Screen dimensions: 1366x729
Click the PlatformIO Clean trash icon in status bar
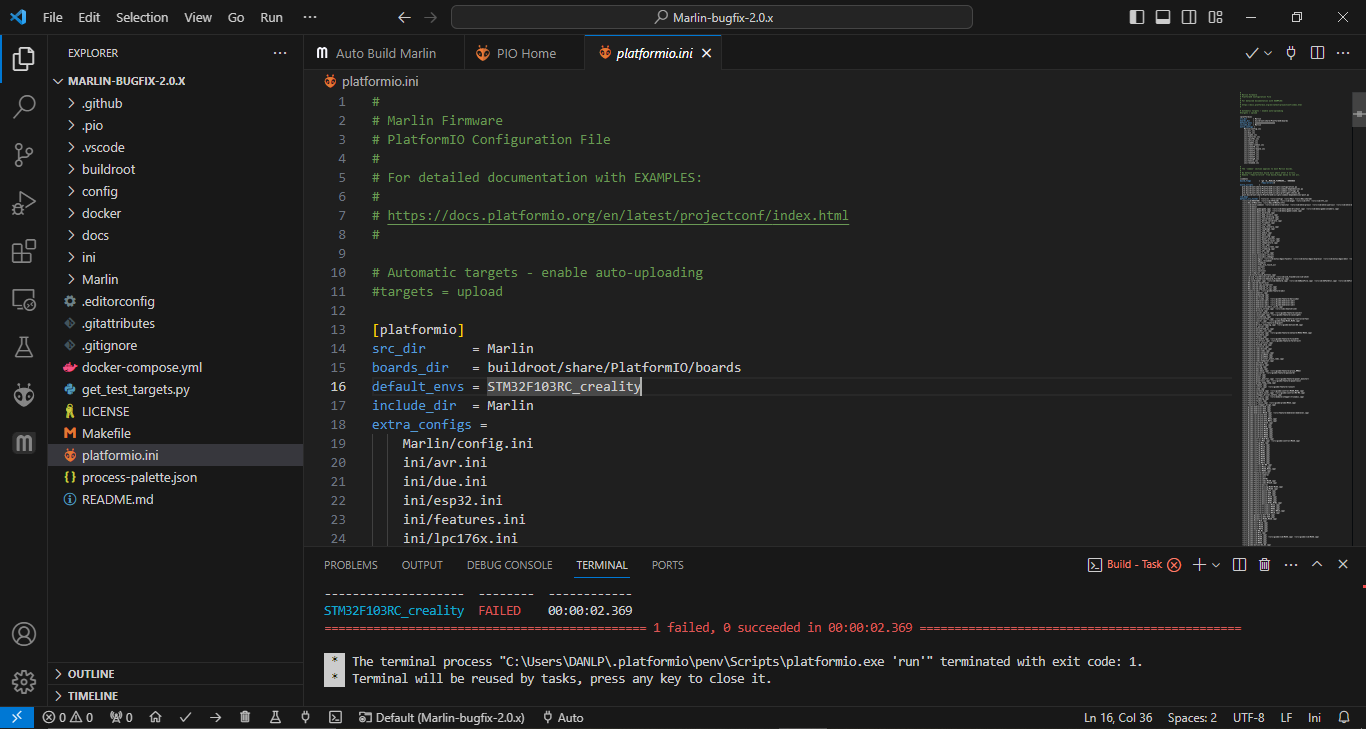tap(245, 717)
